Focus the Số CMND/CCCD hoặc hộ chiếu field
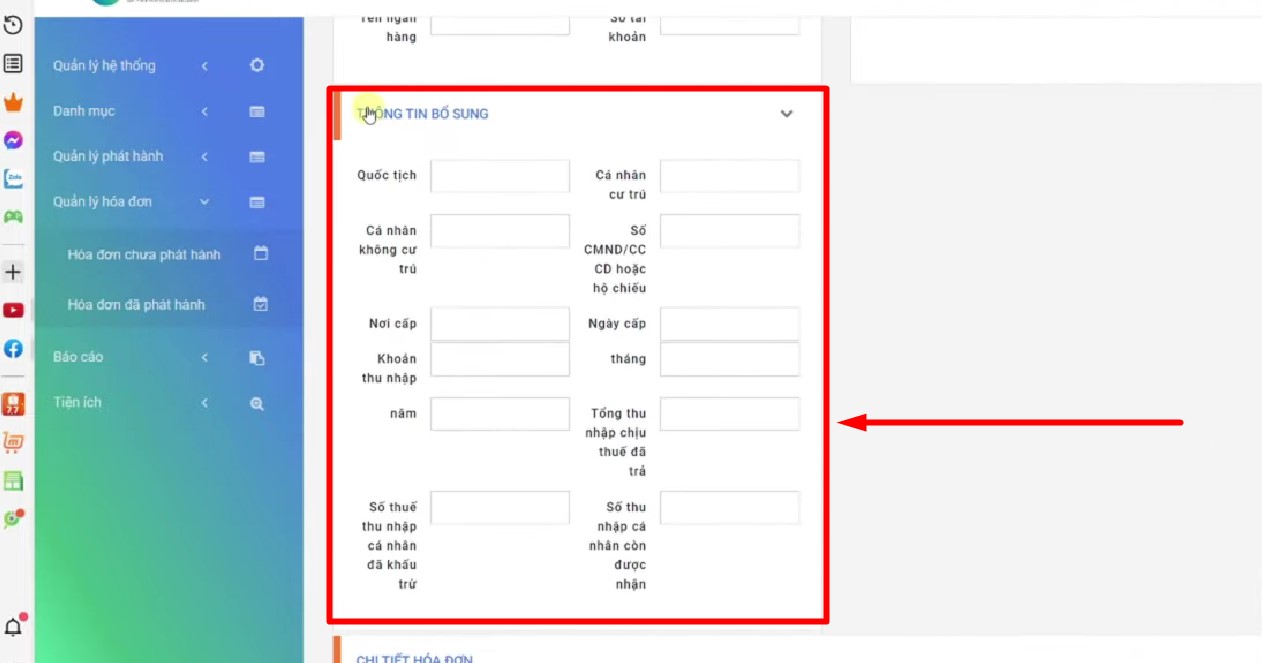The image size is (1262, 663). tap(730, 231)
